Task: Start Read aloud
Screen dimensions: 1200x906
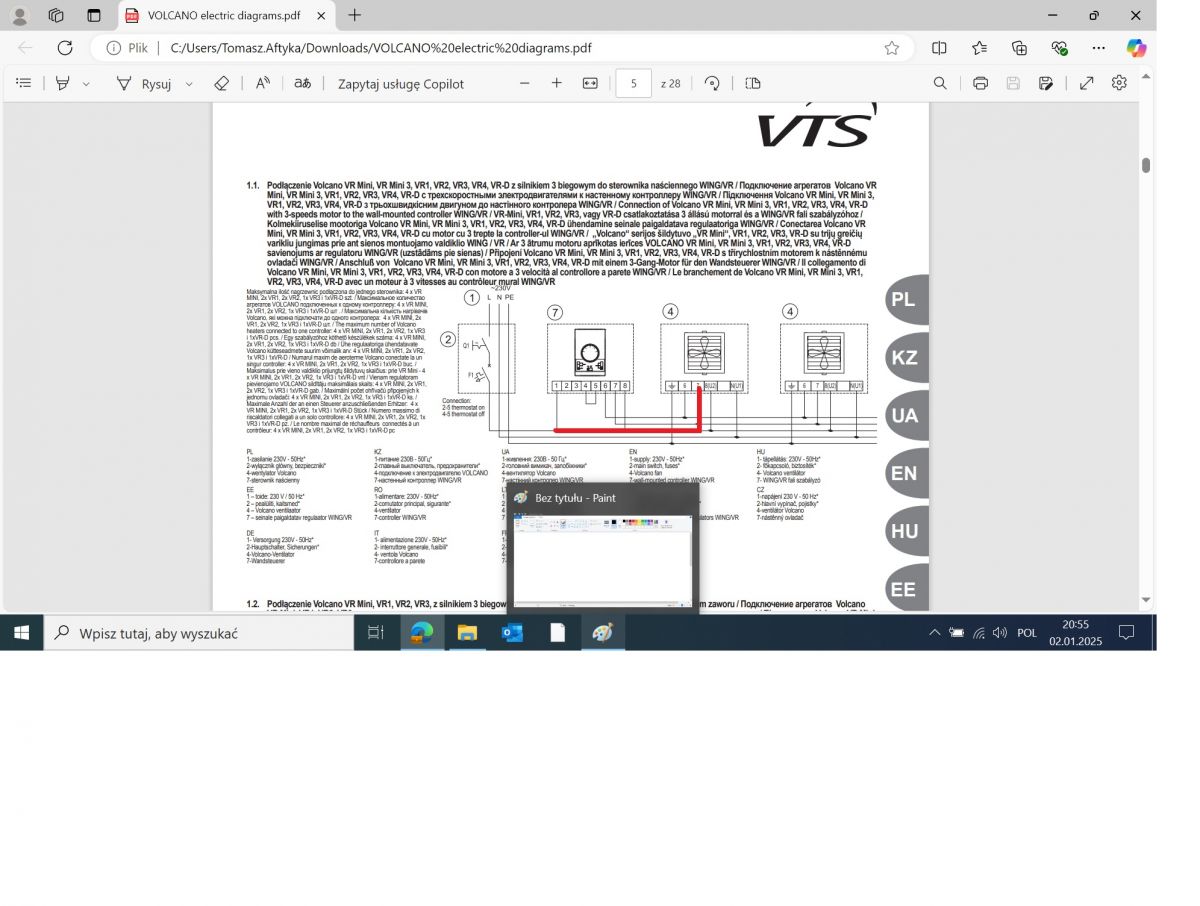Action: 263,84
